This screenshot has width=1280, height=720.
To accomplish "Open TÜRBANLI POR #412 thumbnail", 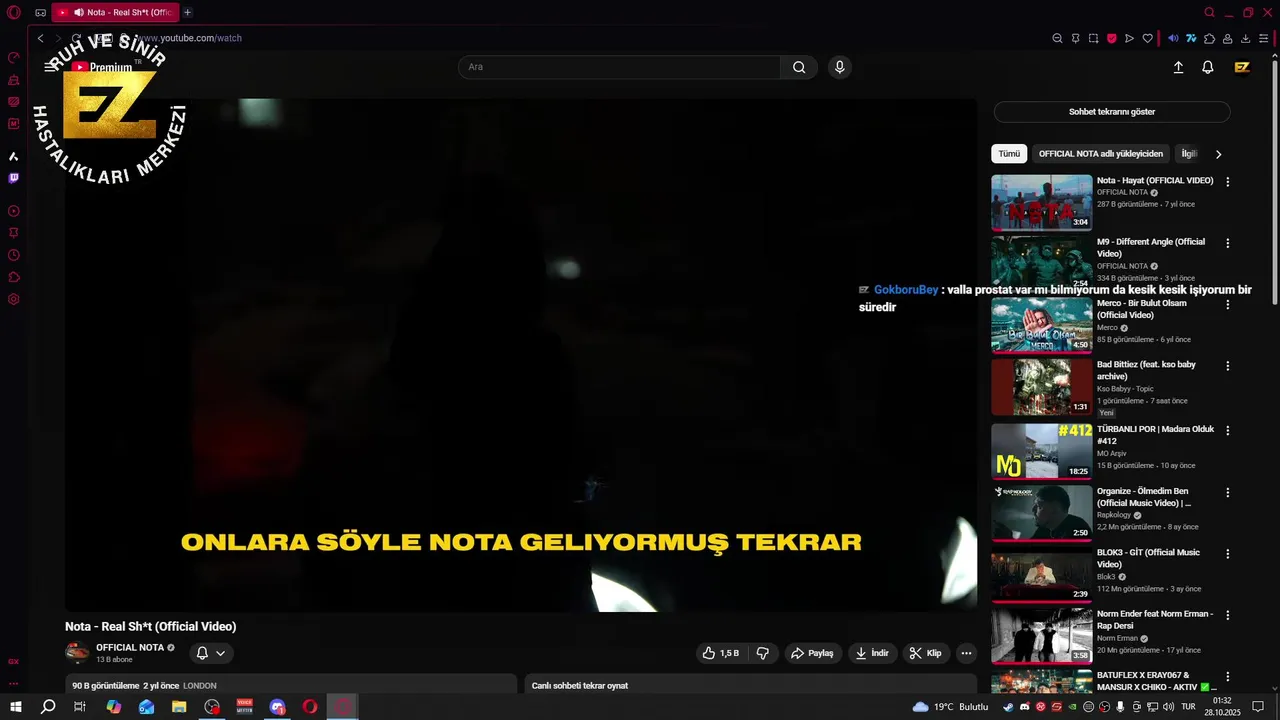I will [x=1042, y=451].
